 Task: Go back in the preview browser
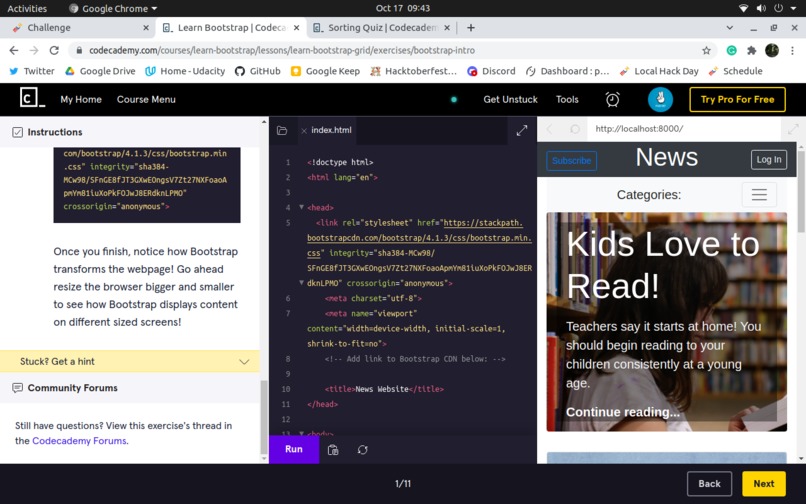549,129
